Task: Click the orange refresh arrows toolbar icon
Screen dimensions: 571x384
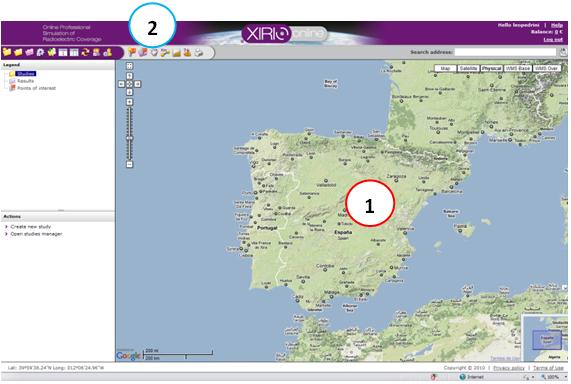Action: (x=85, y=52)
